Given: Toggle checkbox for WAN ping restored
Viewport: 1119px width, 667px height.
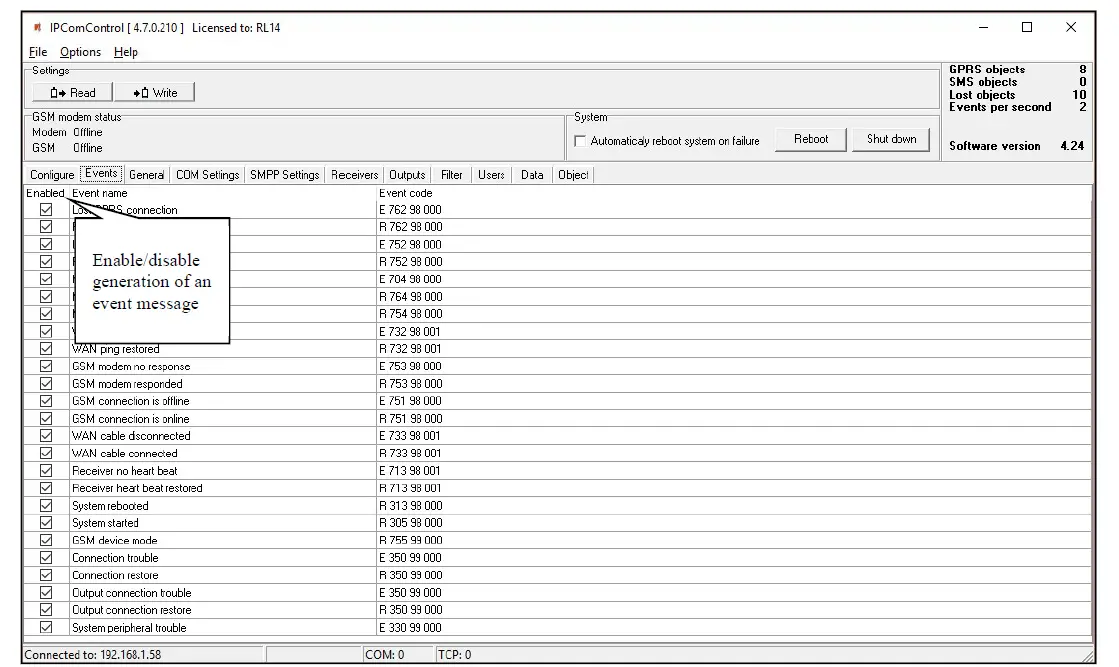Looking at the screenshot, I should [x=46, y=349].
